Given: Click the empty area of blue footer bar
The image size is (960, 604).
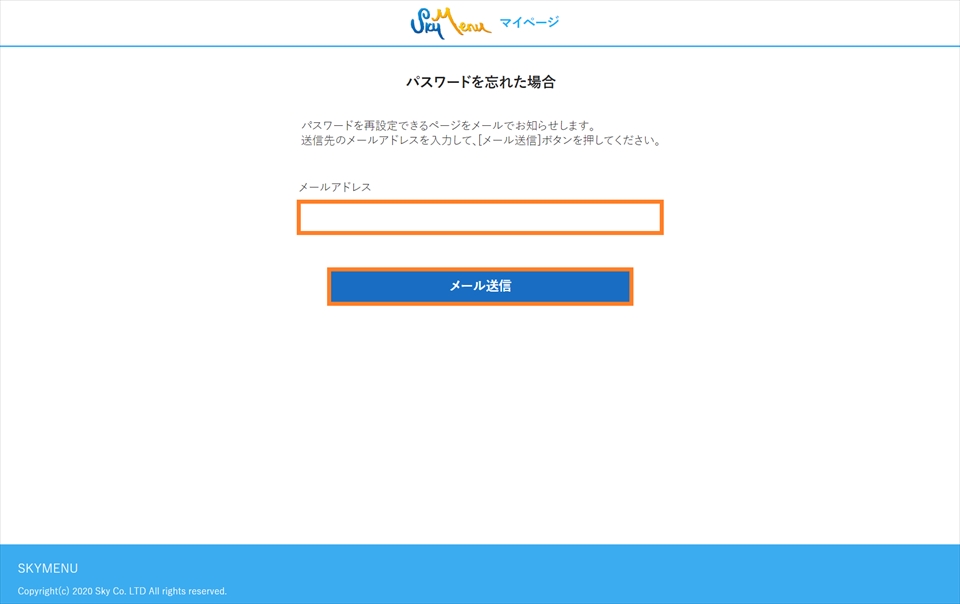Looking at the screenshot, I should coord(600,575).
